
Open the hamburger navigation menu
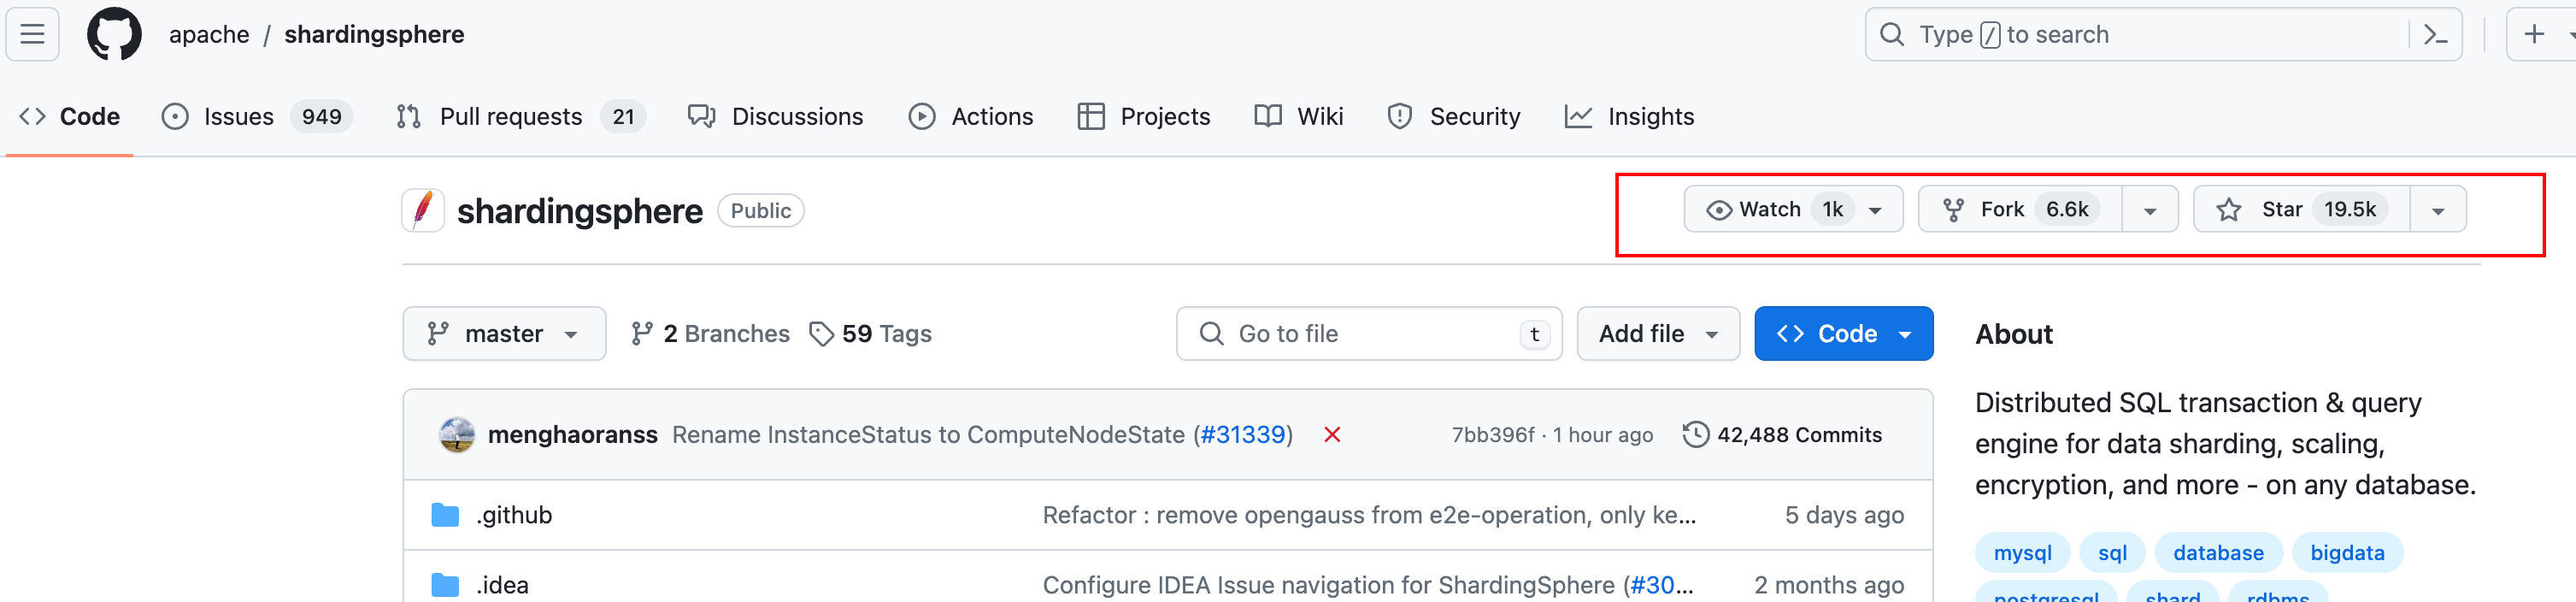click(x=32, y=34)
